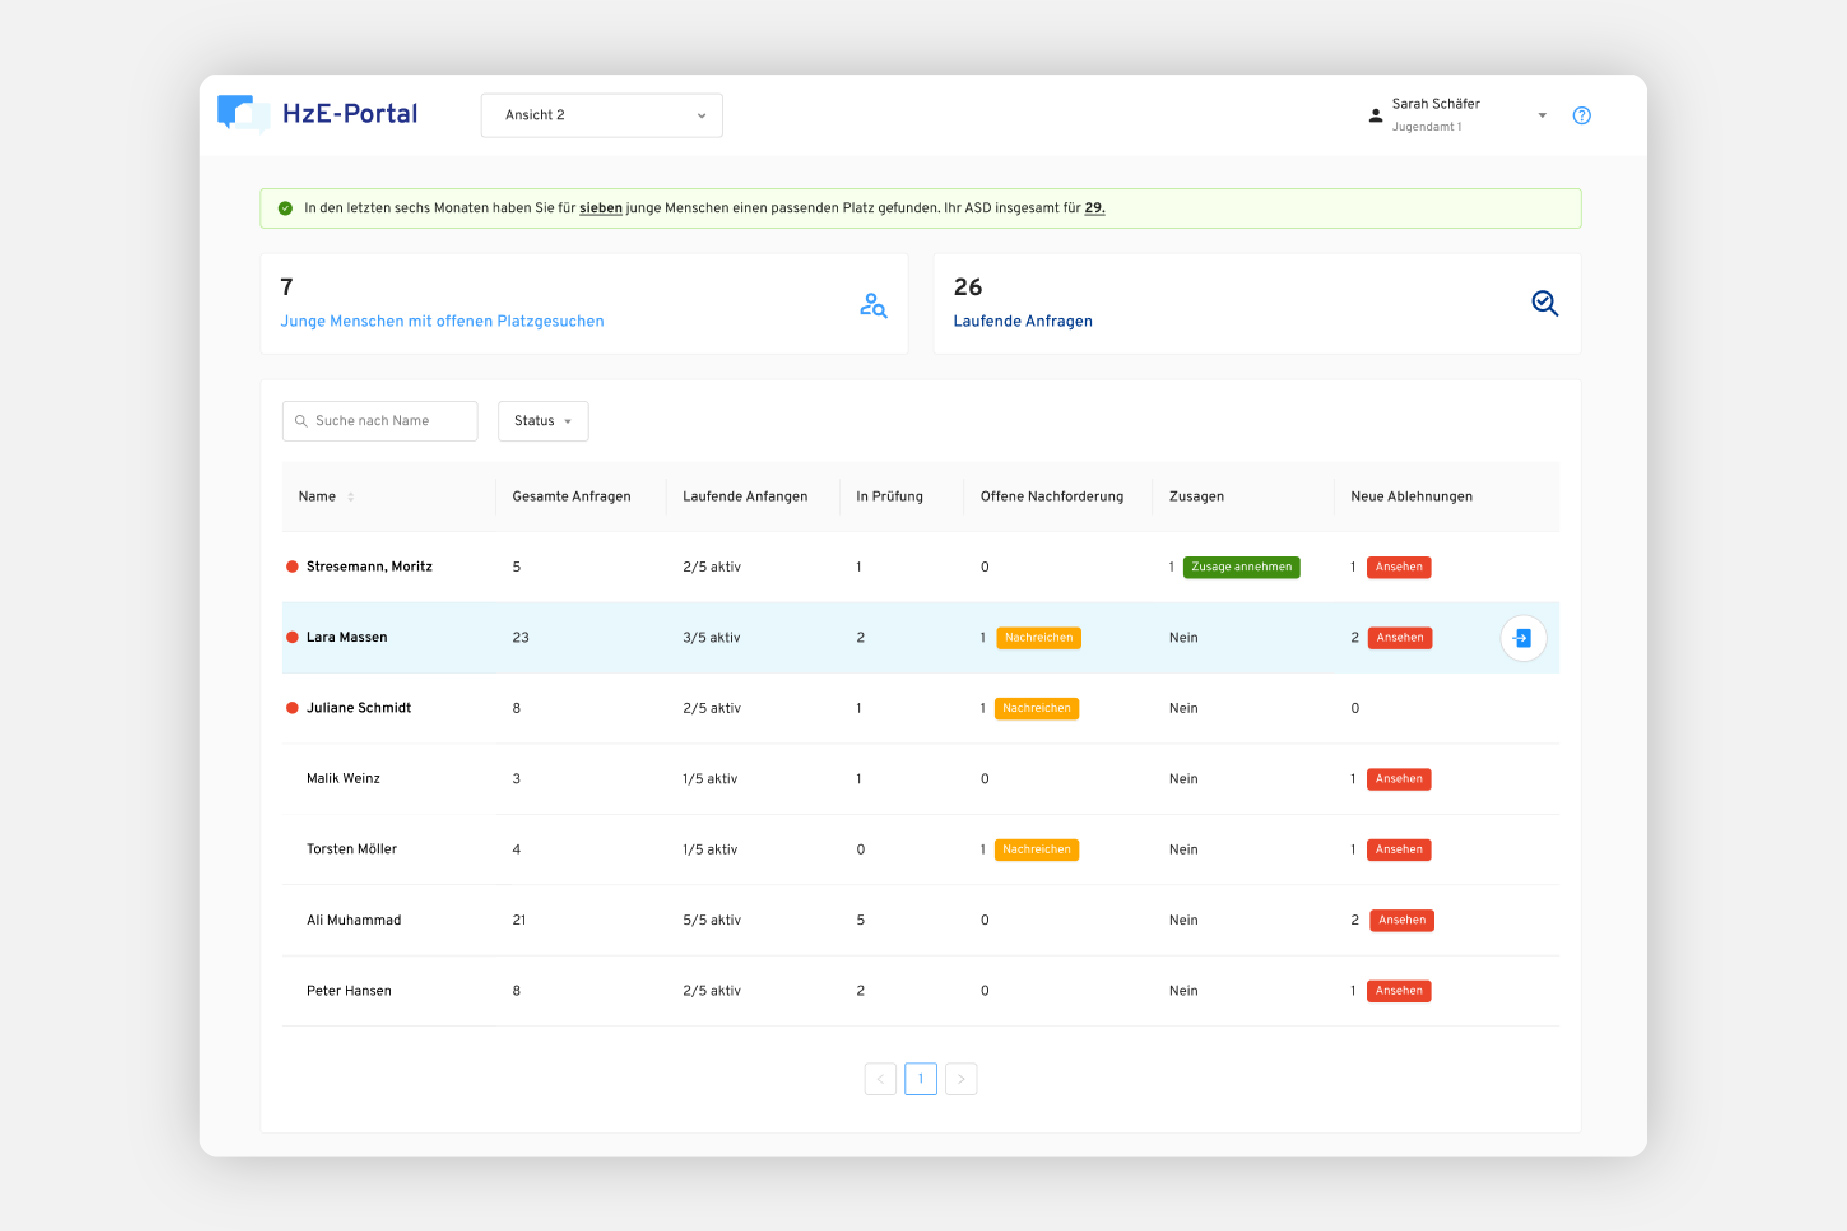Open the help question mark icon
The width and height of the screenshot is (1847, 1231).
(x=1581, y=115)
